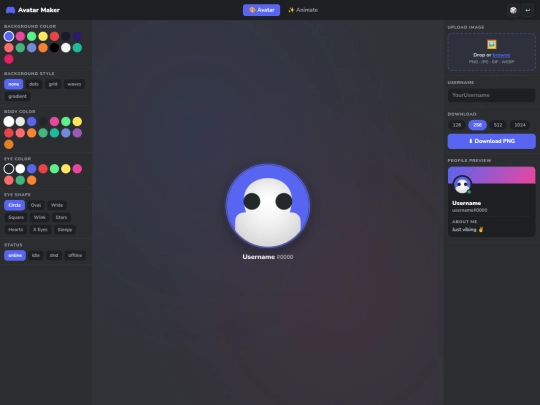
Task: Click the return arrow icon in header
Action: pos(528,10)
